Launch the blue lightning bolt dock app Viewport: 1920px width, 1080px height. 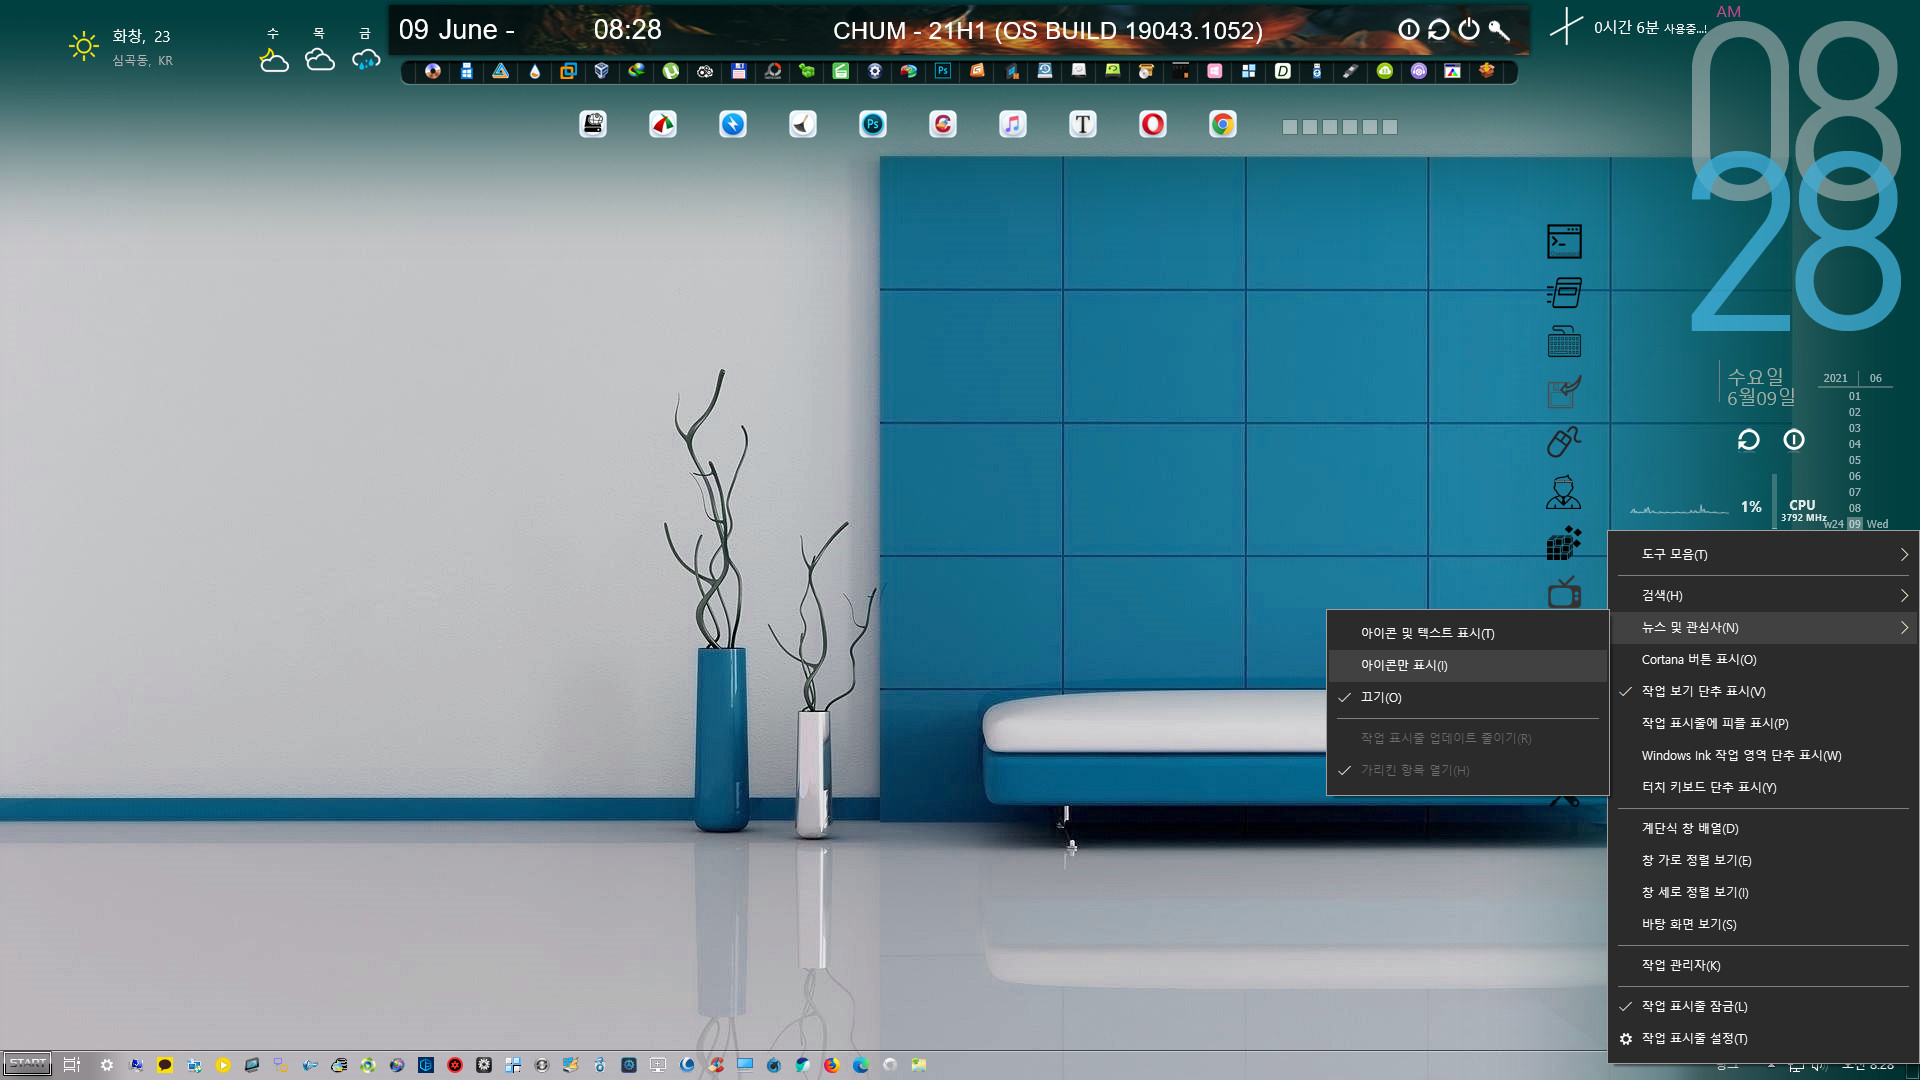[733, 124]
